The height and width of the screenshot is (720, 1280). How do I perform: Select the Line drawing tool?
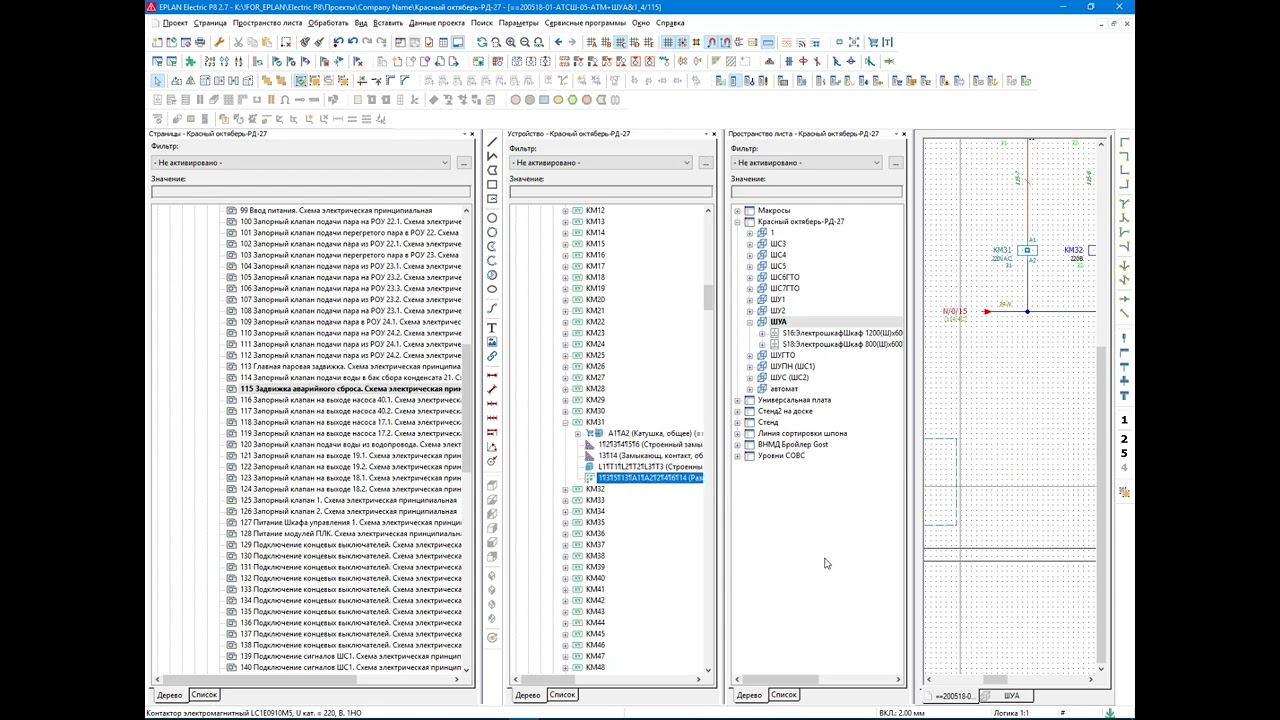[x=492, y=143]
